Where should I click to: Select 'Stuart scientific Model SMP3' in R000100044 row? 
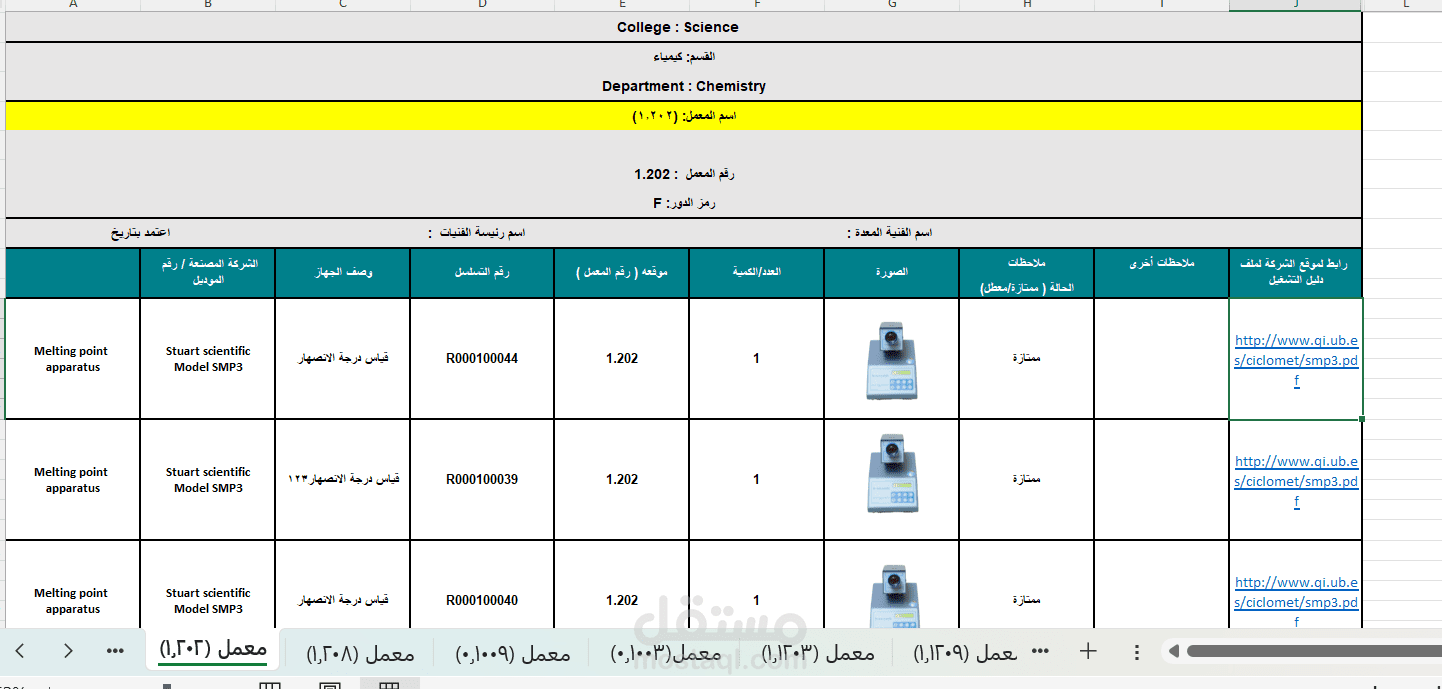click(208, 358)
